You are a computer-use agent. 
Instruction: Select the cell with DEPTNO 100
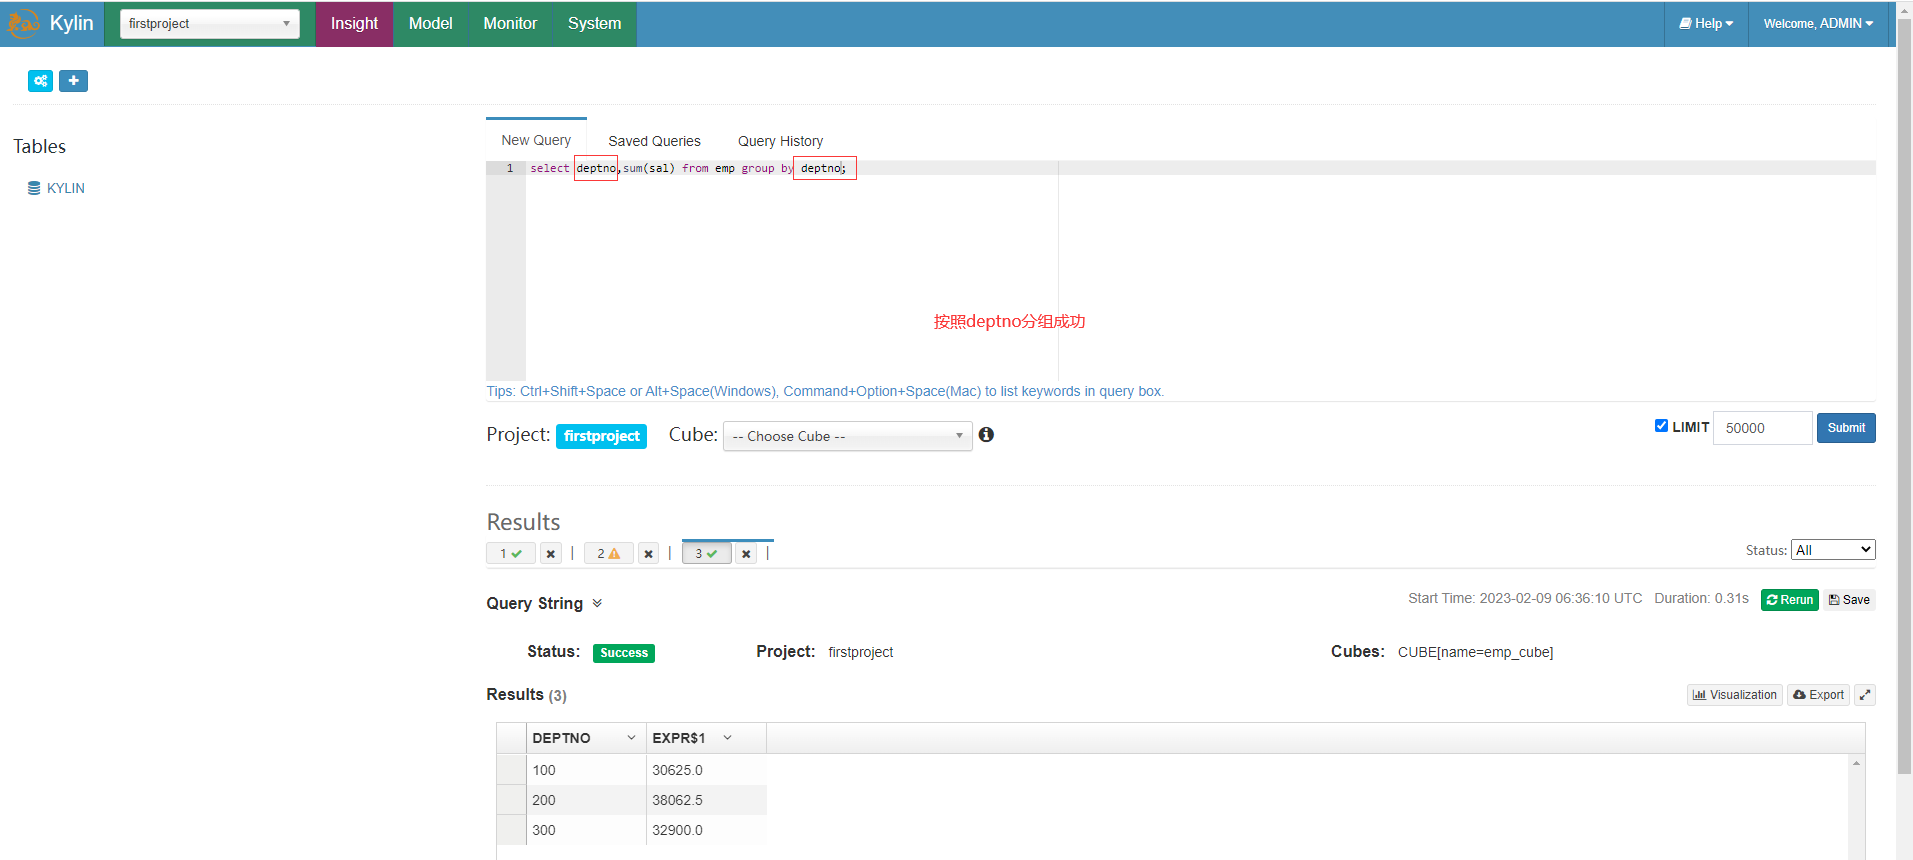tap(586, 770)
